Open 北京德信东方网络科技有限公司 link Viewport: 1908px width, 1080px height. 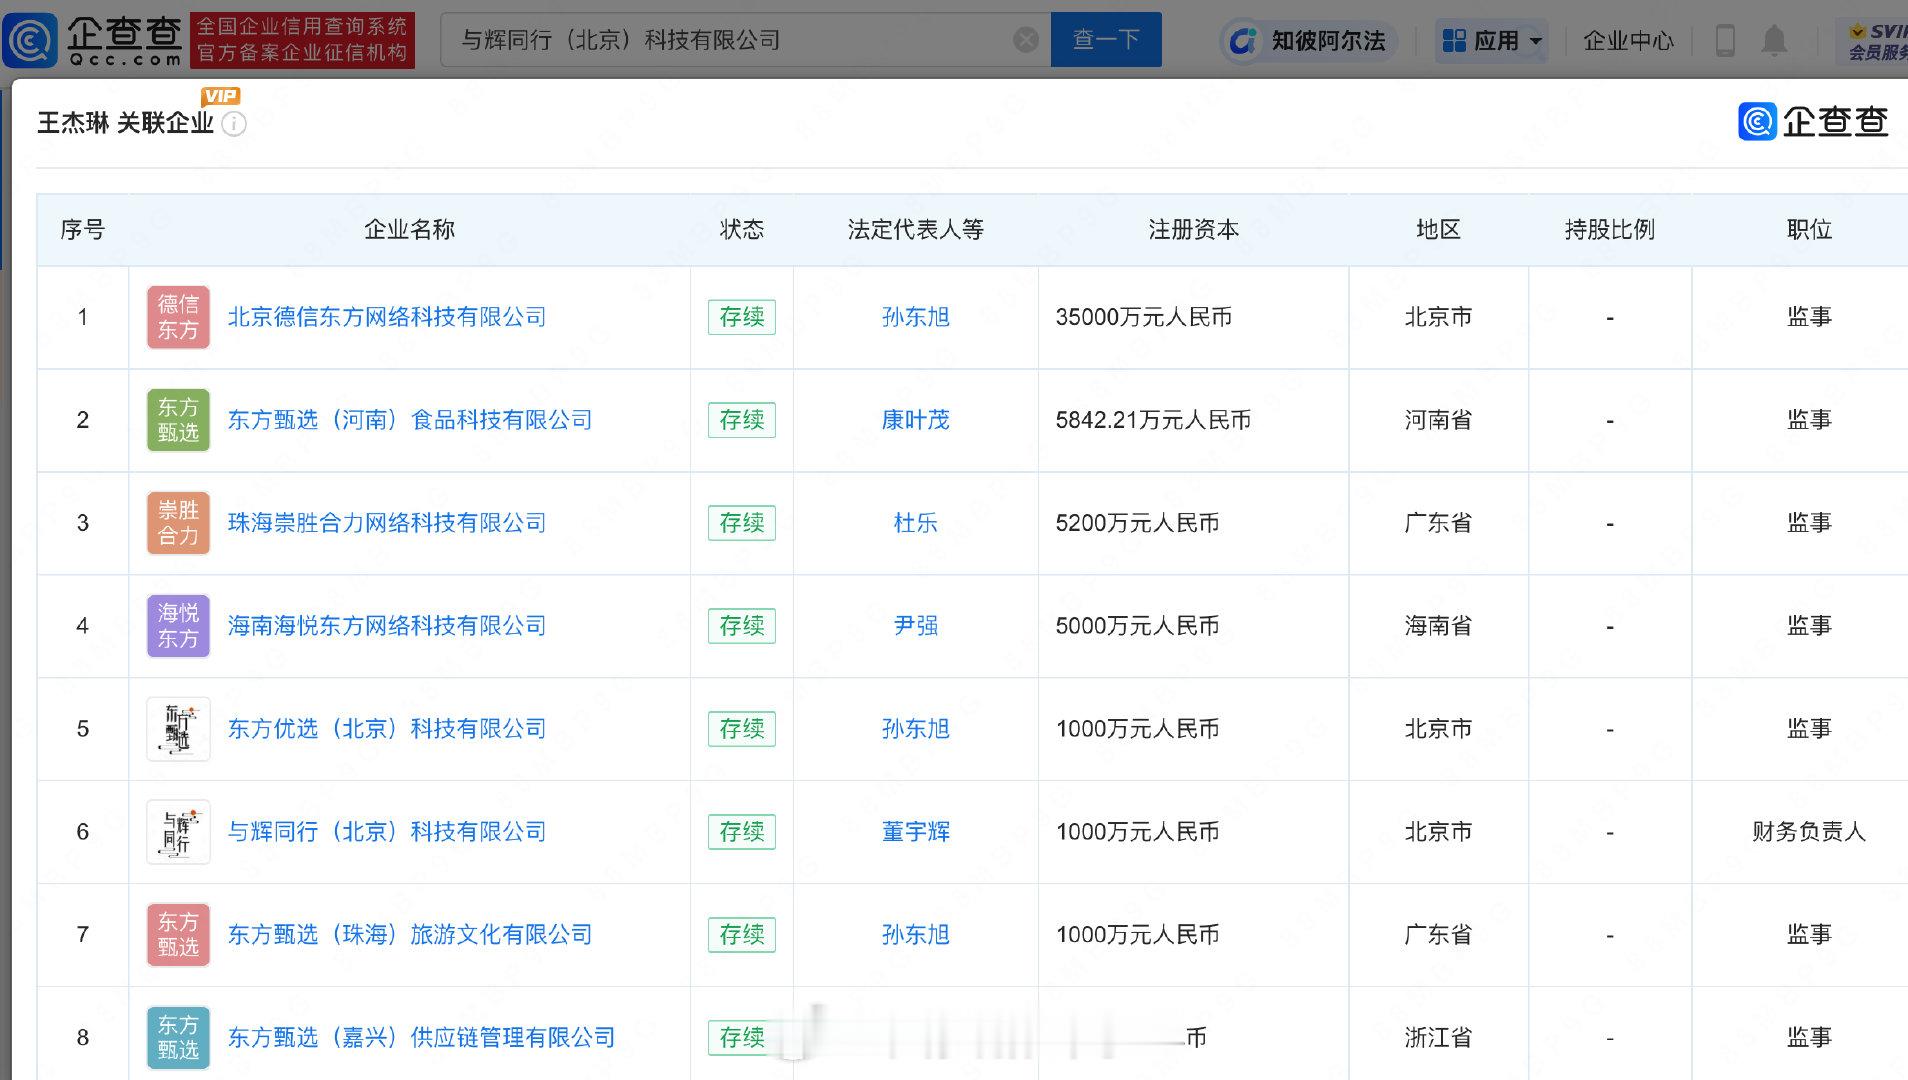tap(387, 317)
